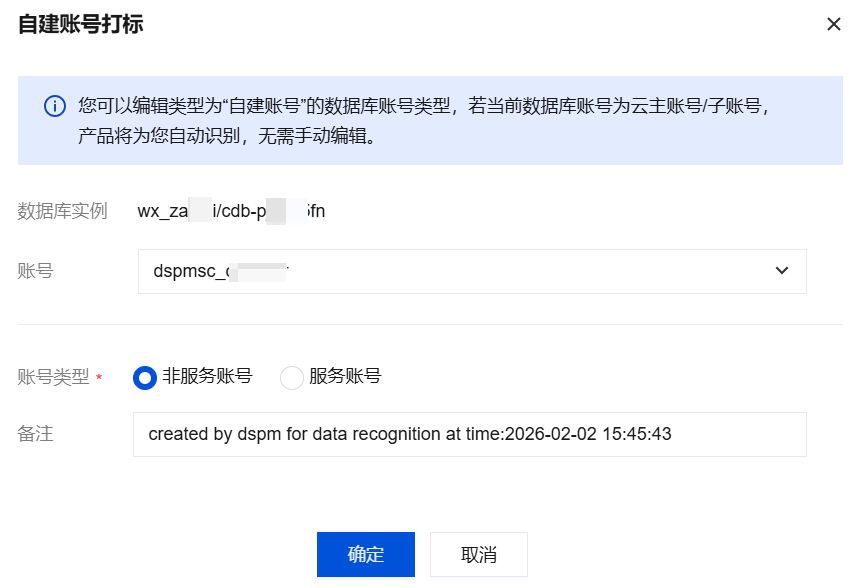Screen dimensions: 862x588
Task: Click the 服务账号 option label text
Action: (345, 376)
